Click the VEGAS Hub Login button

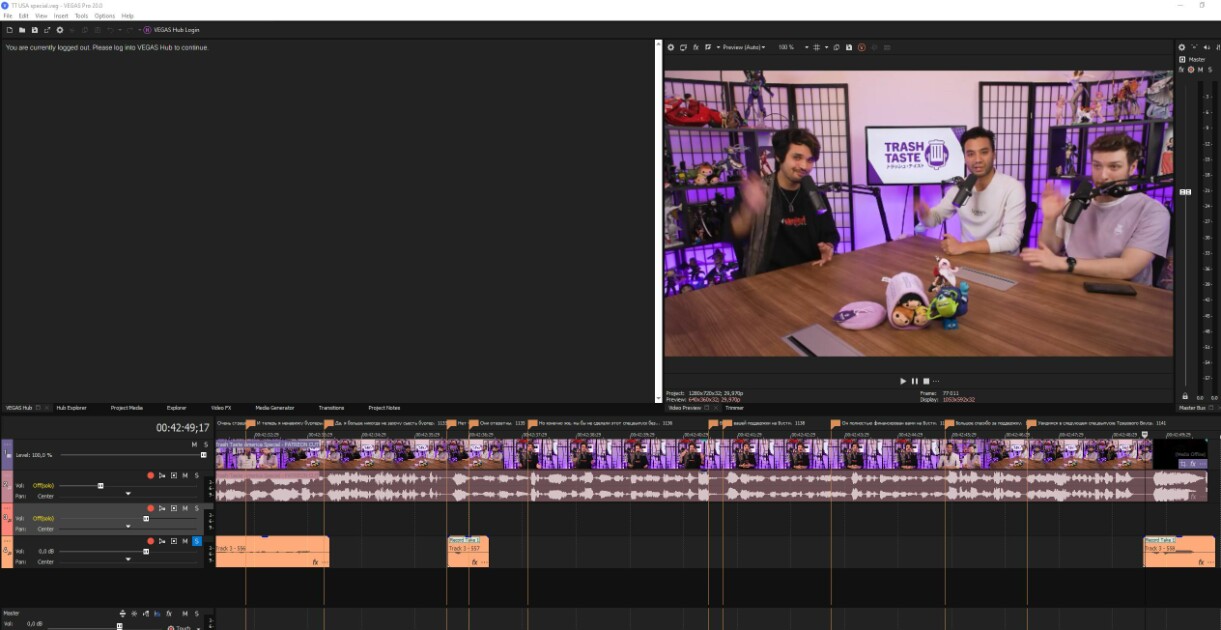172,30
